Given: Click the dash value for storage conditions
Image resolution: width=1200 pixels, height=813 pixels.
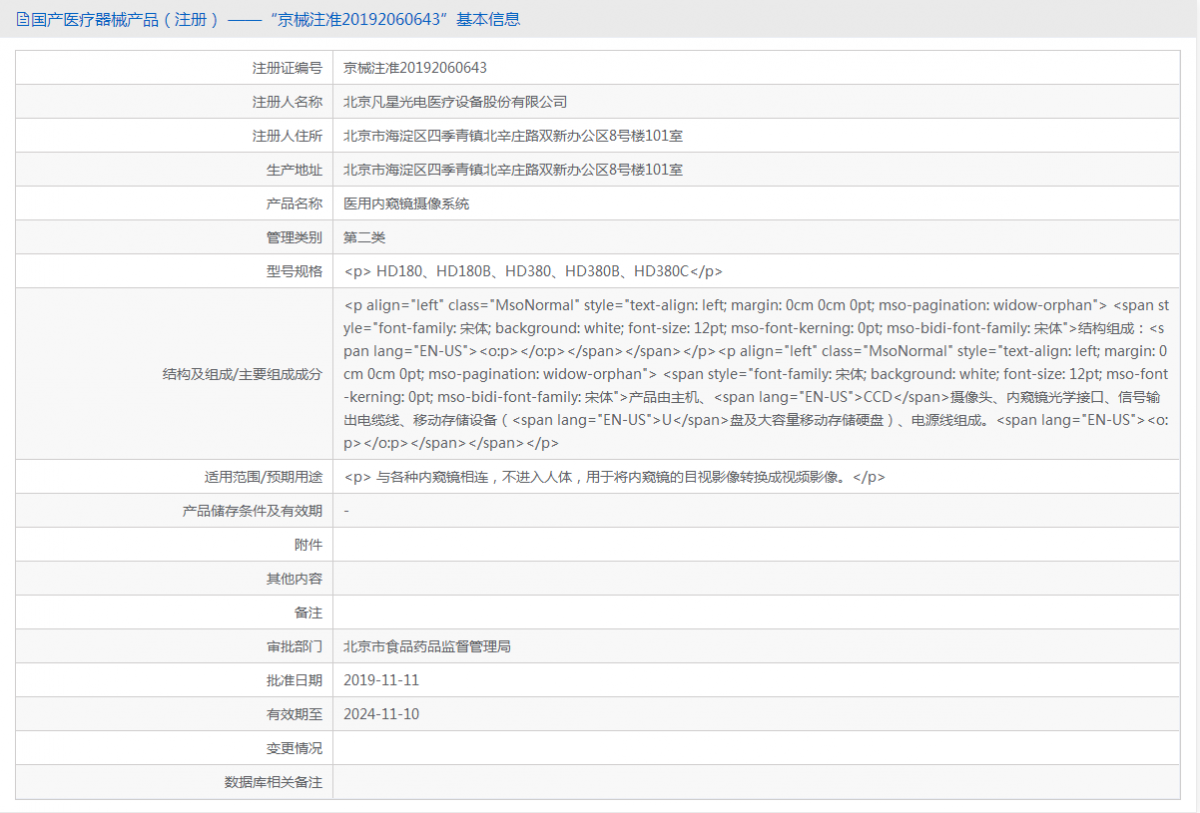Looking at the screenshot, I should point(346,511).
